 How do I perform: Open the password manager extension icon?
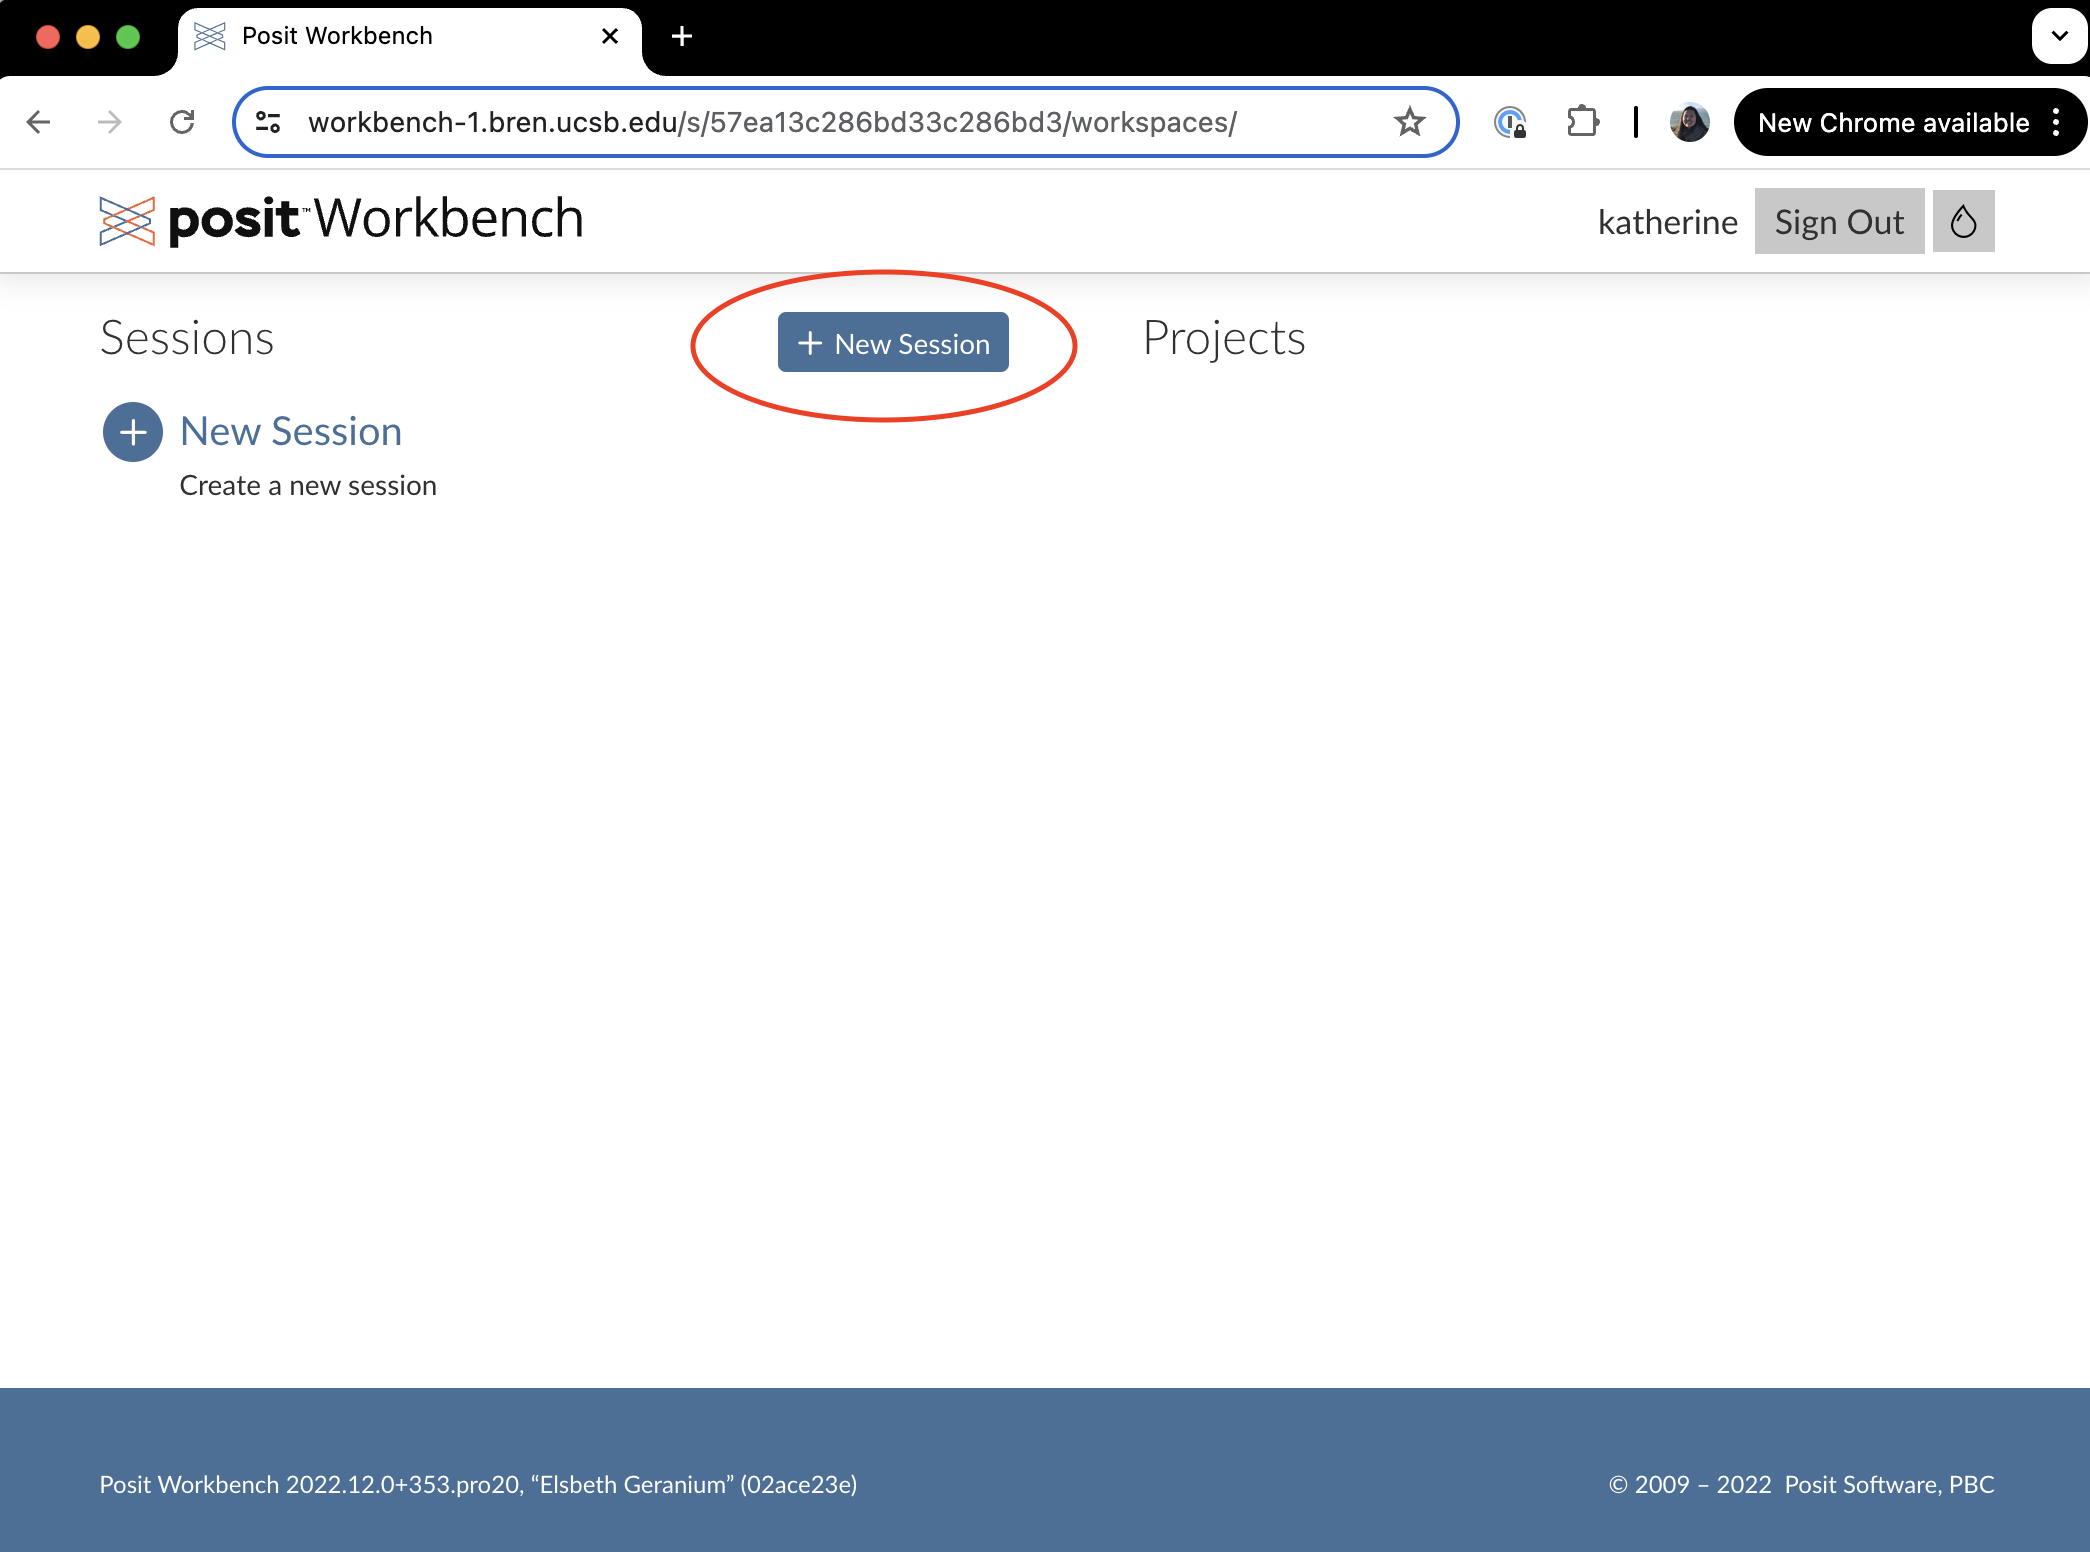pos(1510,122)
